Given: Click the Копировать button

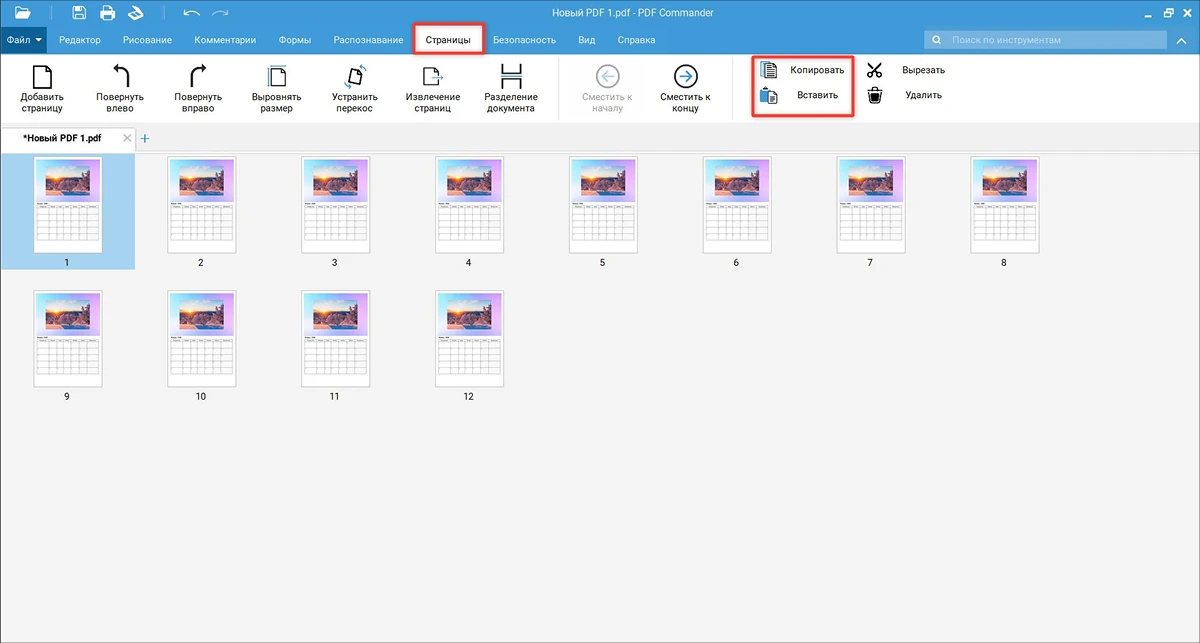Looking at the screenshot, I should tap(803, 70).
